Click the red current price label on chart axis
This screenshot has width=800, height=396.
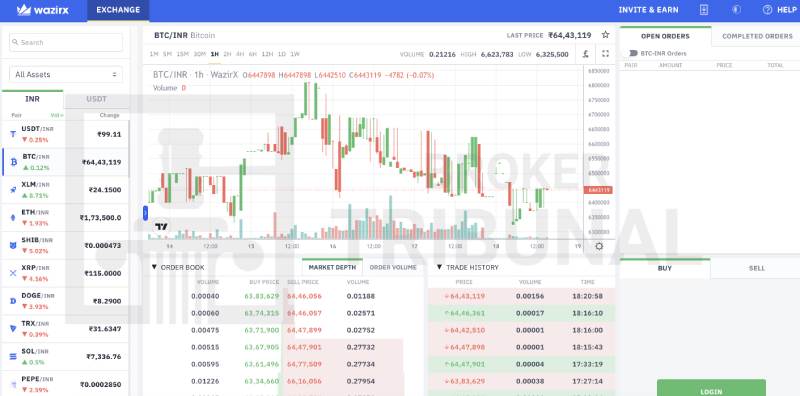tap(598, 190)
